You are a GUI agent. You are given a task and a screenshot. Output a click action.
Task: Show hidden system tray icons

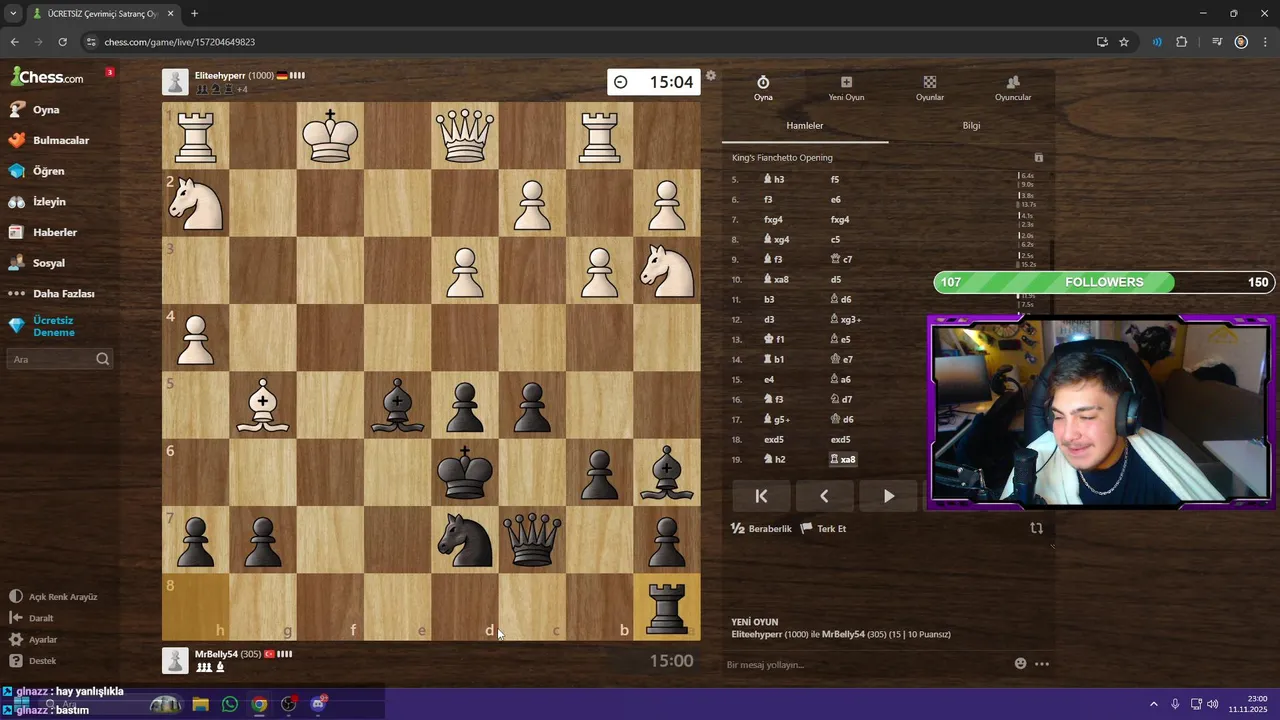(x=1153, y=704)
